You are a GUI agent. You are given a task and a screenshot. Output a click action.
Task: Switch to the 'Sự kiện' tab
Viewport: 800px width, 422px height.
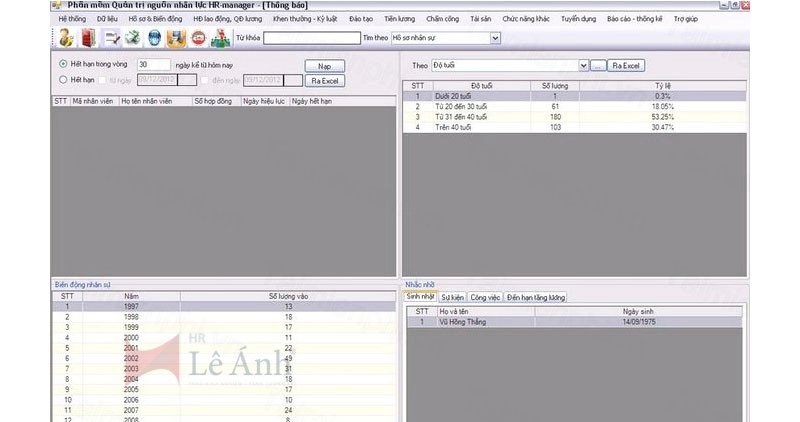pos(452,297)
